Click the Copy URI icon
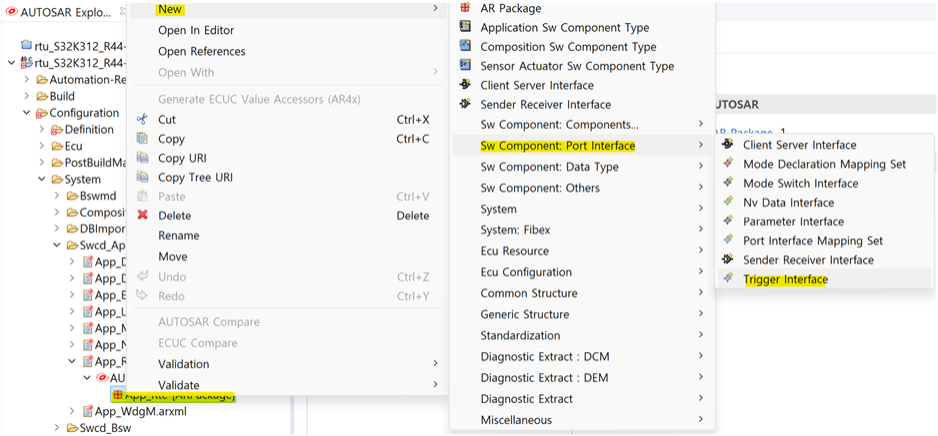The width and height of the screenshot is (938, 436). point(142,158)
